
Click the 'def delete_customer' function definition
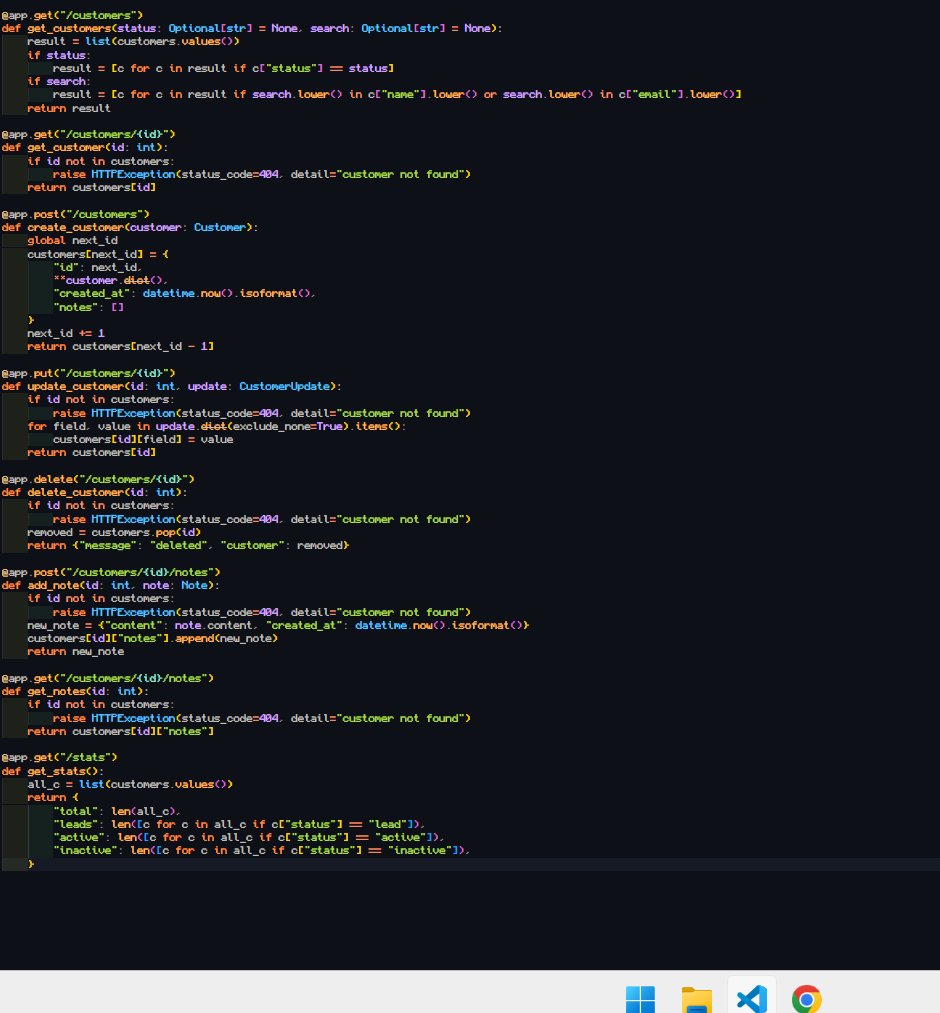click(x=94, y=492)
